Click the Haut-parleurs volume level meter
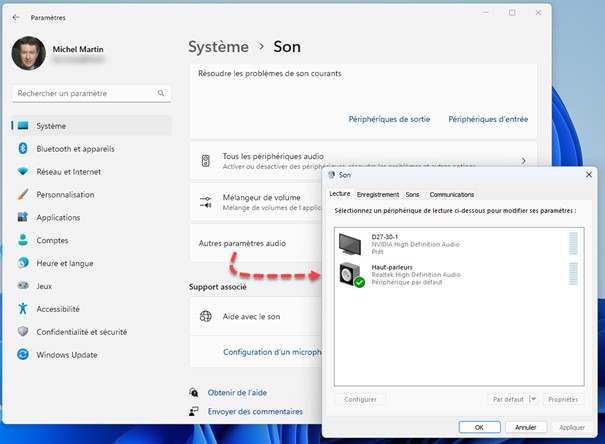Image resolution: width=605 pixels, height=444 pixels. 573,274
